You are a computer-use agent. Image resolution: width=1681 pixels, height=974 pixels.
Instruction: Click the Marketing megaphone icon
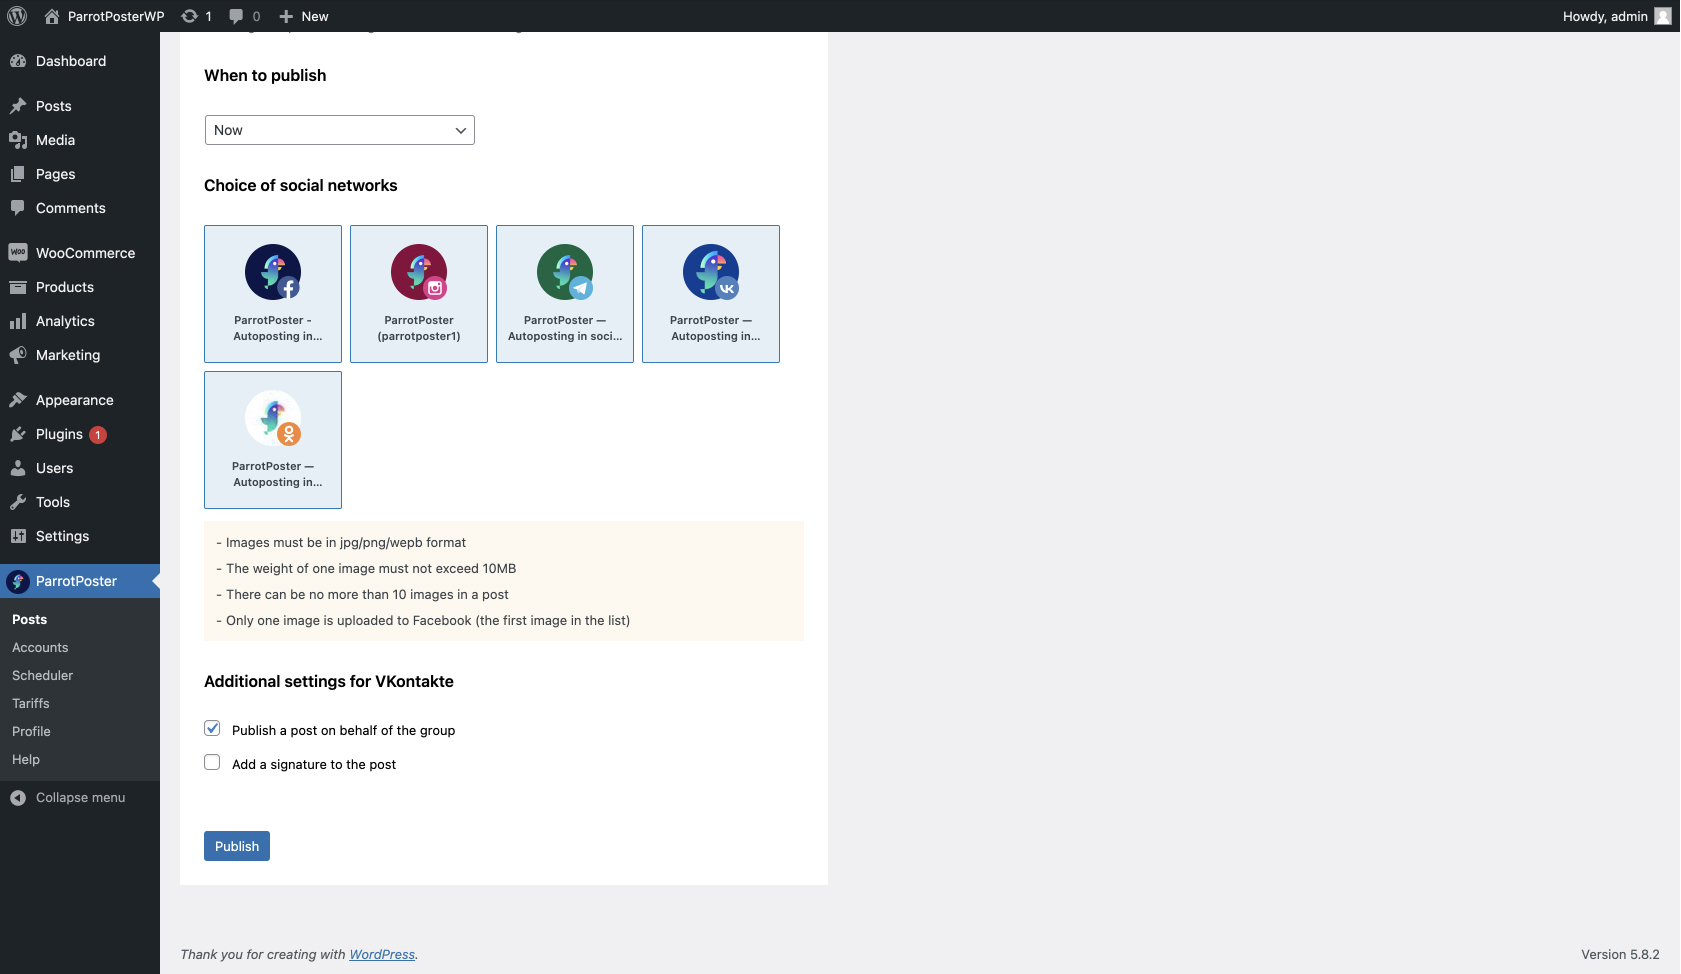click(18, 355)
